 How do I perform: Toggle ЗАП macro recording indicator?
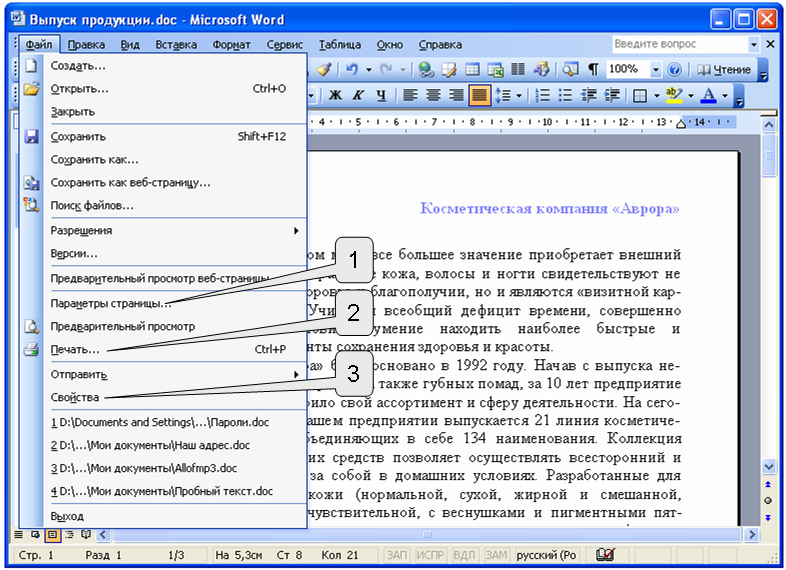point(397,555)
